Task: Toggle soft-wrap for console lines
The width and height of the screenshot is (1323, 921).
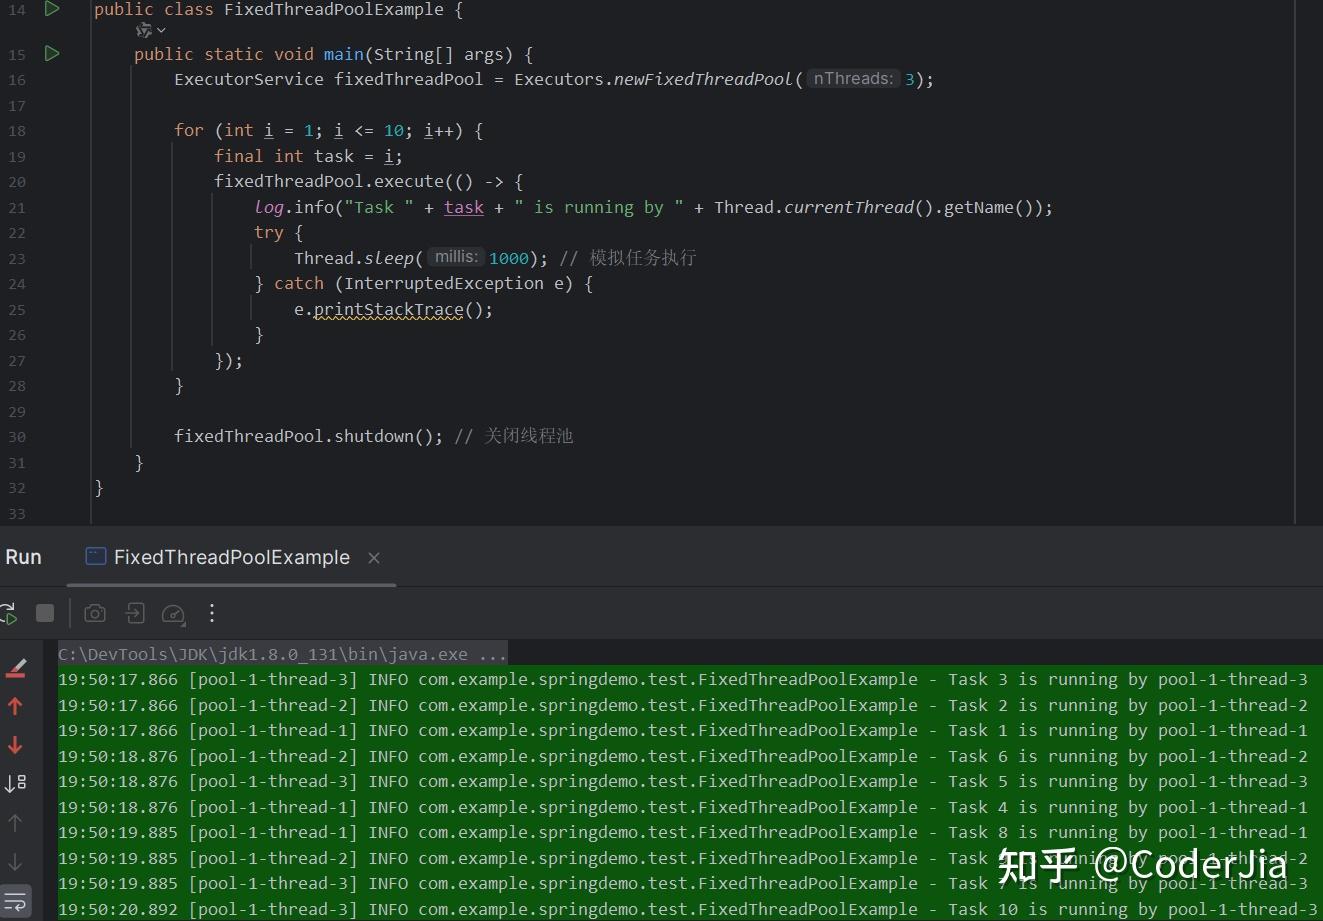Action: (x=16, y=899)
